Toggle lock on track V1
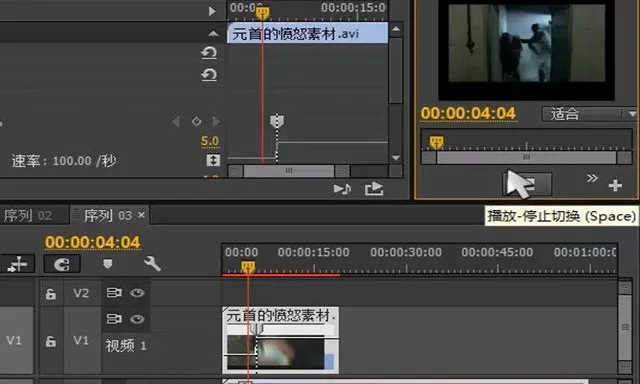 (51, 341)
